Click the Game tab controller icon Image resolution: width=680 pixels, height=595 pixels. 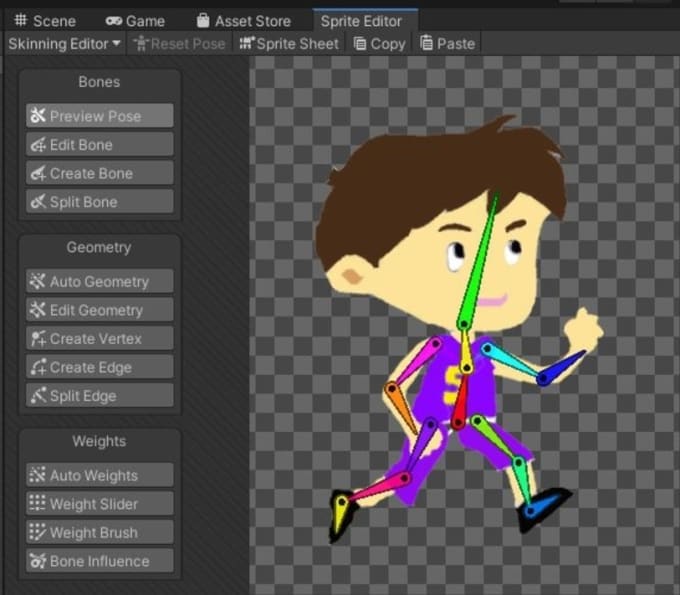[x=114, y=21]
